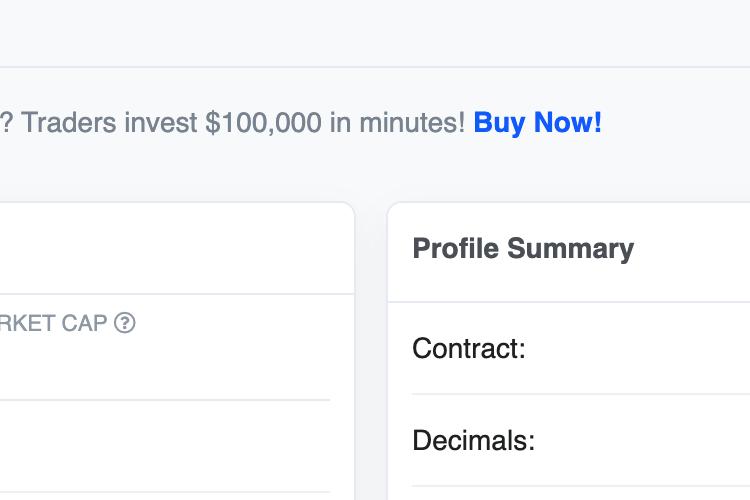Click the word Profile in the card title
Image resolution: width=750 pixels, height=500 pixels.
point(455,248)
